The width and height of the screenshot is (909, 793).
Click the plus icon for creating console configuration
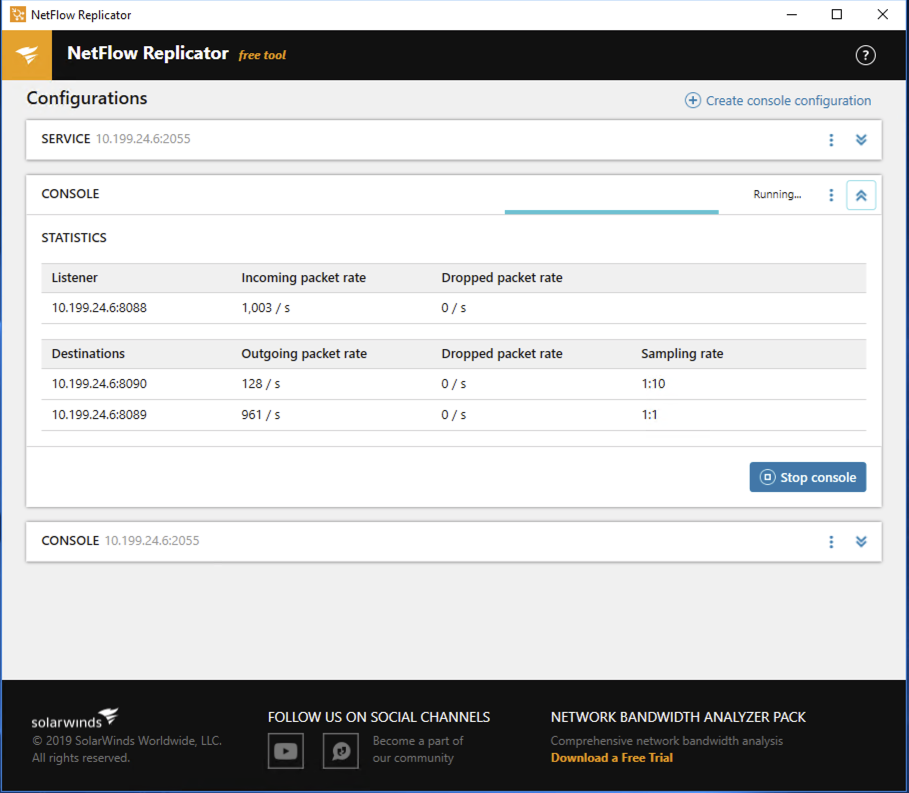692,100
